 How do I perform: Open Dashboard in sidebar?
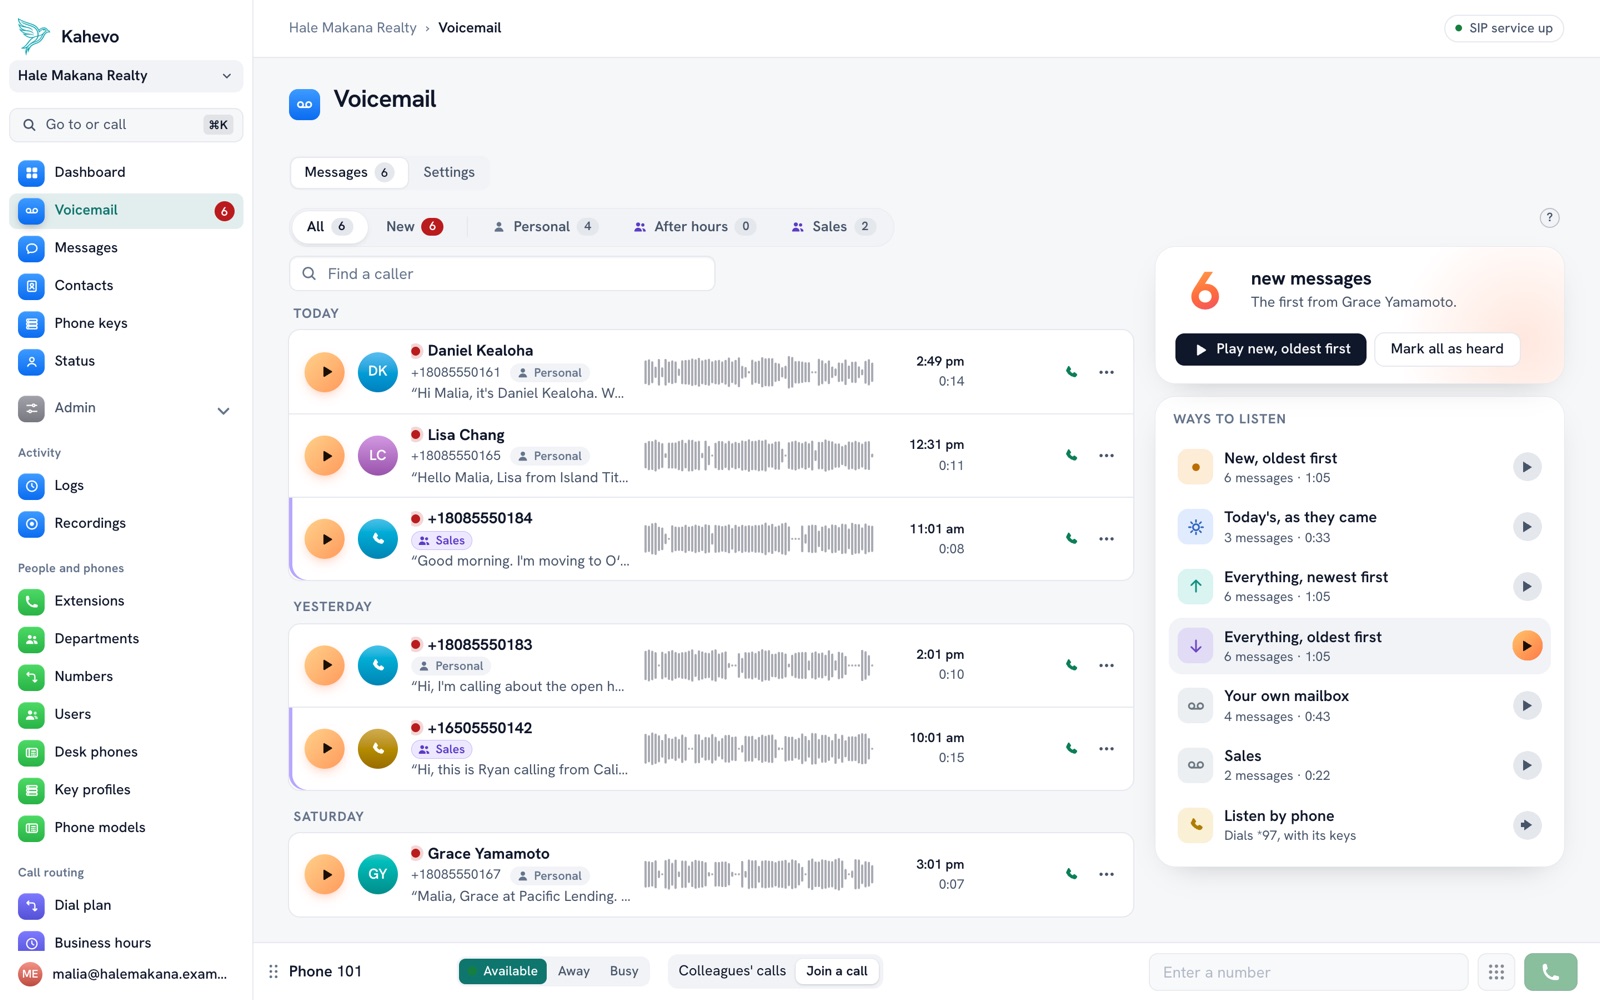(126, 172)
